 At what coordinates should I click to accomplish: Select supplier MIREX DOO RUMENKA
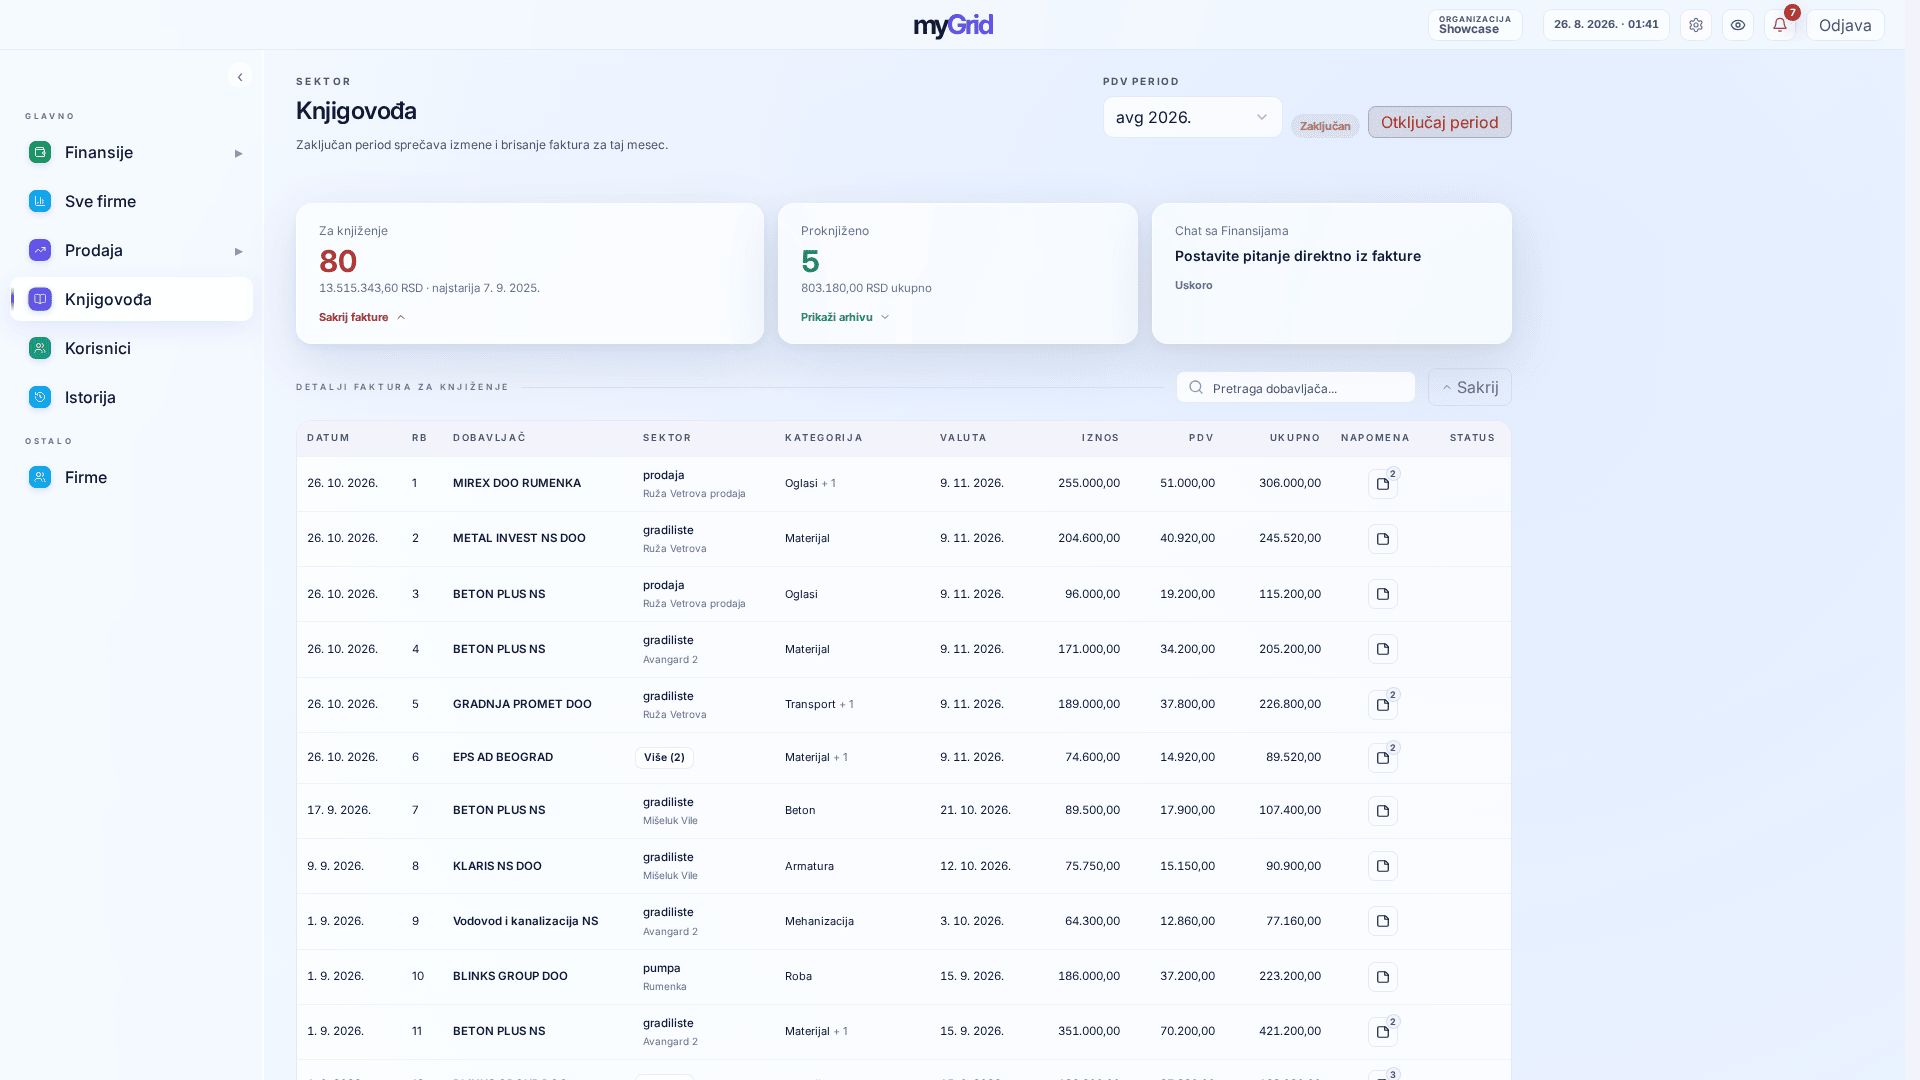point(517,483)
